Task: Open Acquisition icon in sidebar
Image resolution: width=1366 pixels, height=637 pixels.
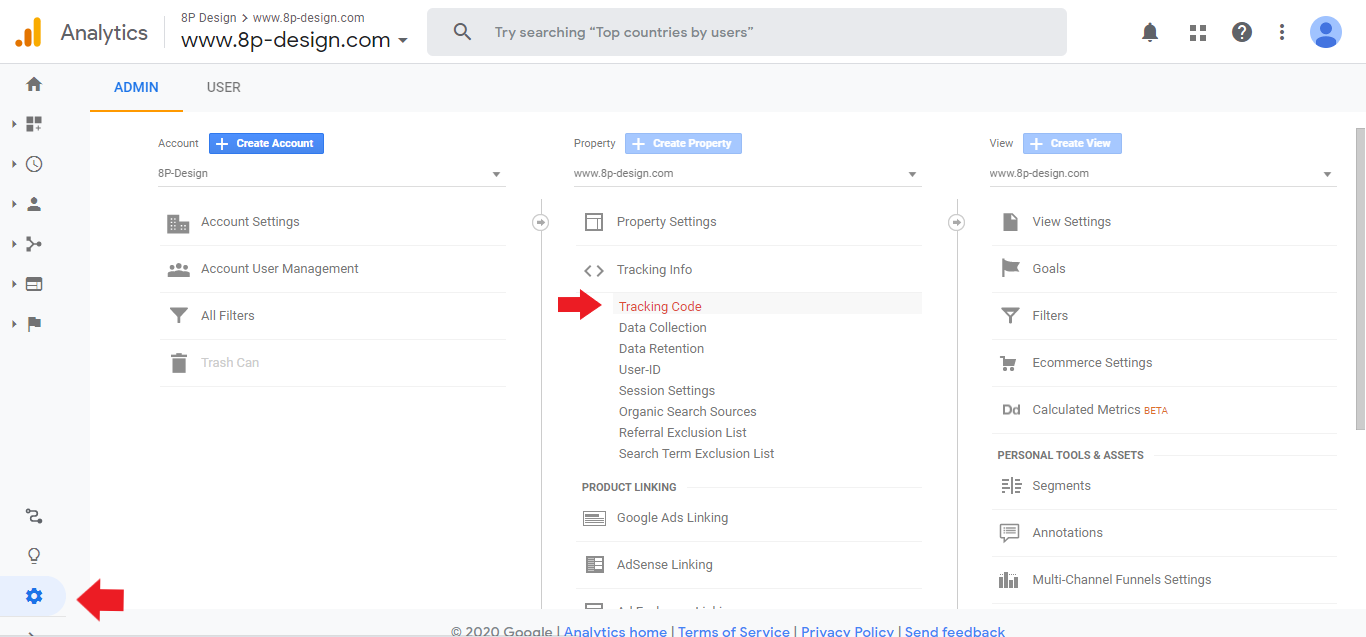Action: tap(34, 244)
